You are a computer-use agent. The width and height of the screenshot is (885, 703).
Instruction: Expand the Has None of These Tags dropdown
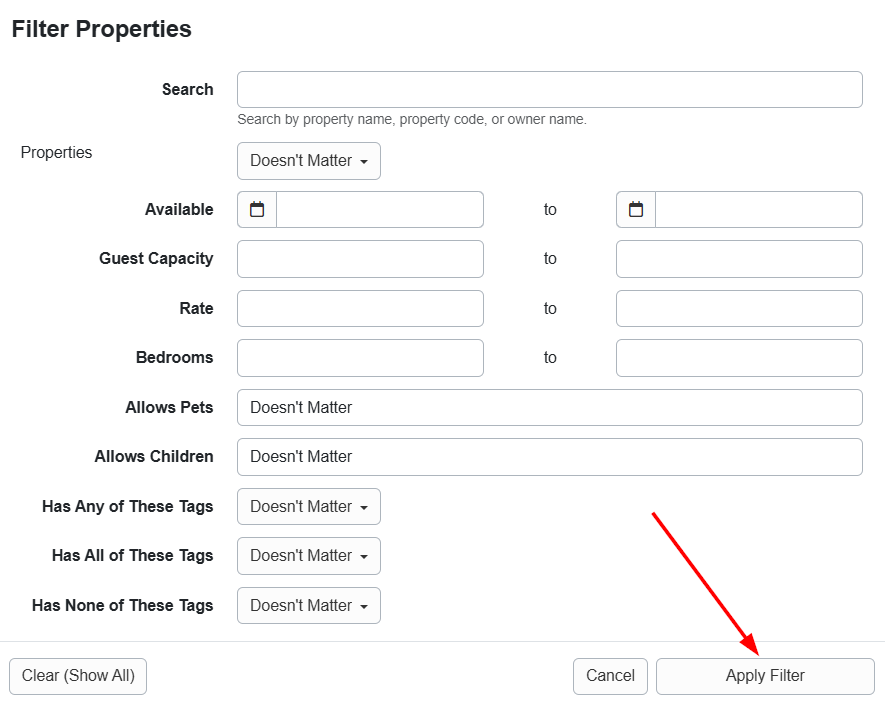coord(308,606)
